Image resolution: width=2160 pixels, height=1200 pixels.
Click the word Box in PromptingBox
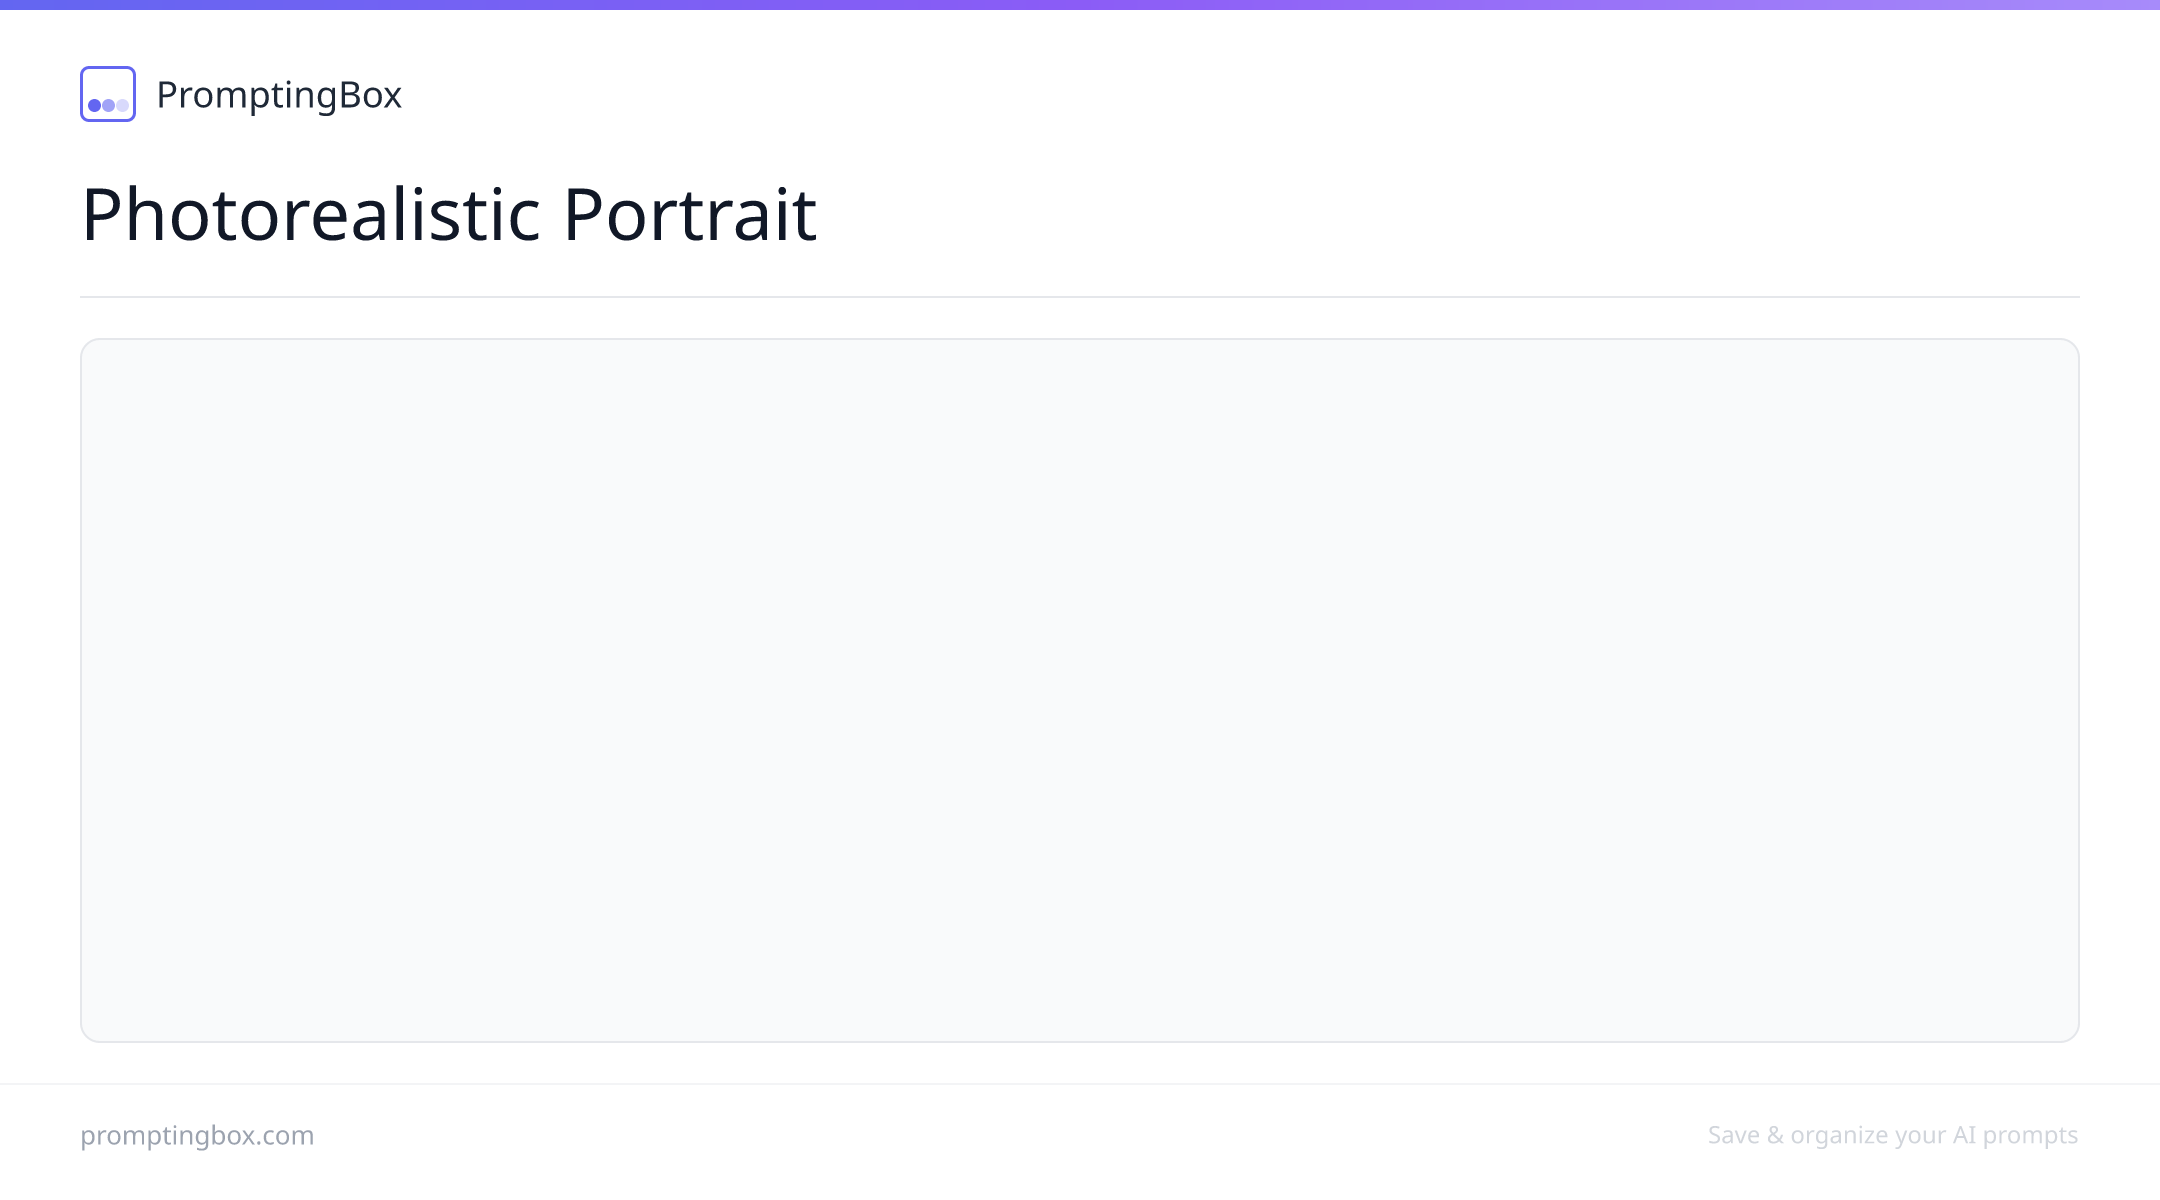(371, 95)
